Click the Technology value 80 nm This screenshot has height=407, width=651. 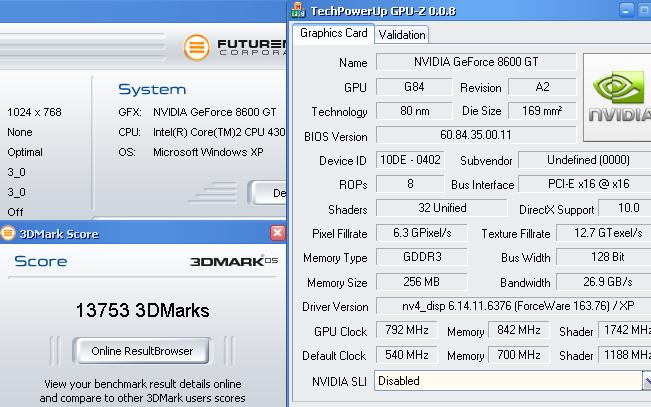[x=414, y=111]
